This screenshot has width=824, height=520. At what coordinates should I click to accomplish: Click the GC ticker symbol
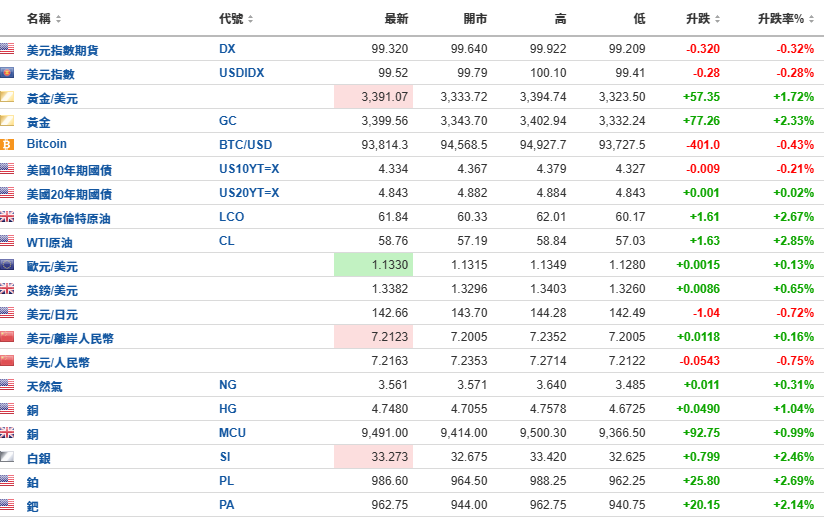[x=228, y=121]
